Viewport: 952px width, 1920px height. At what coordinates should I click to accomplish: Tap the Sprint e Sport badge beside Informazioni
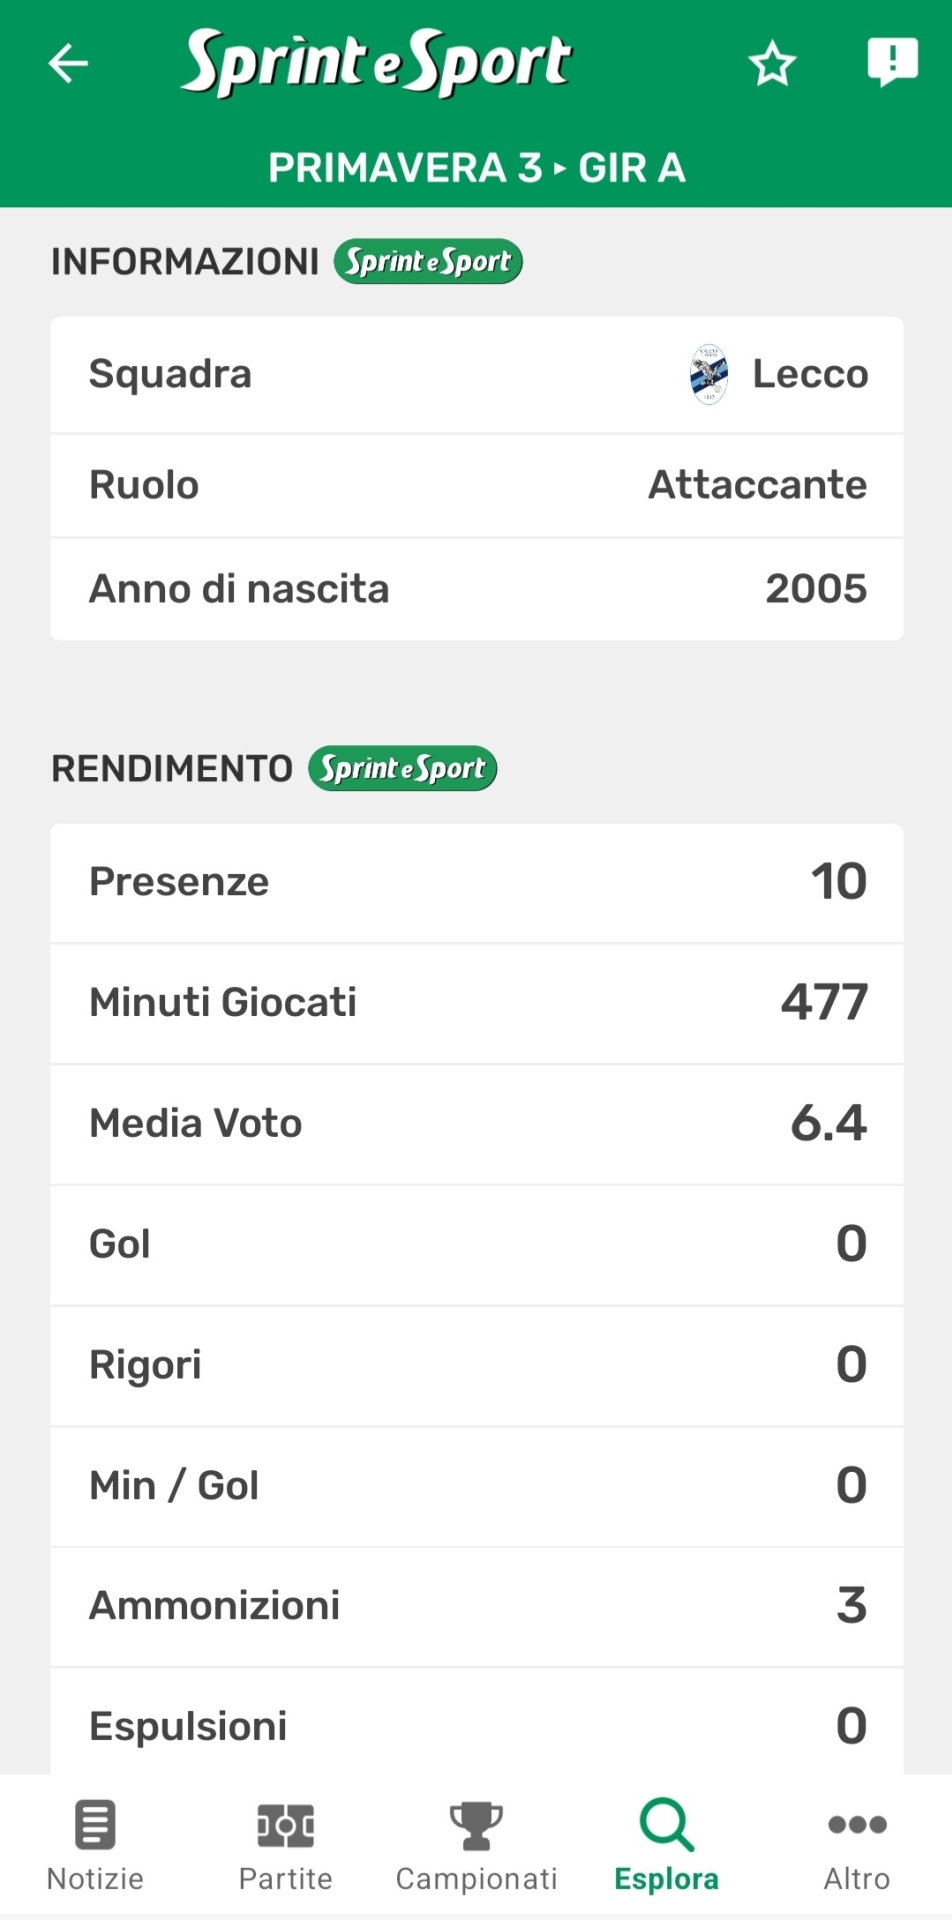pyautogui.click(x=428, y=262)
